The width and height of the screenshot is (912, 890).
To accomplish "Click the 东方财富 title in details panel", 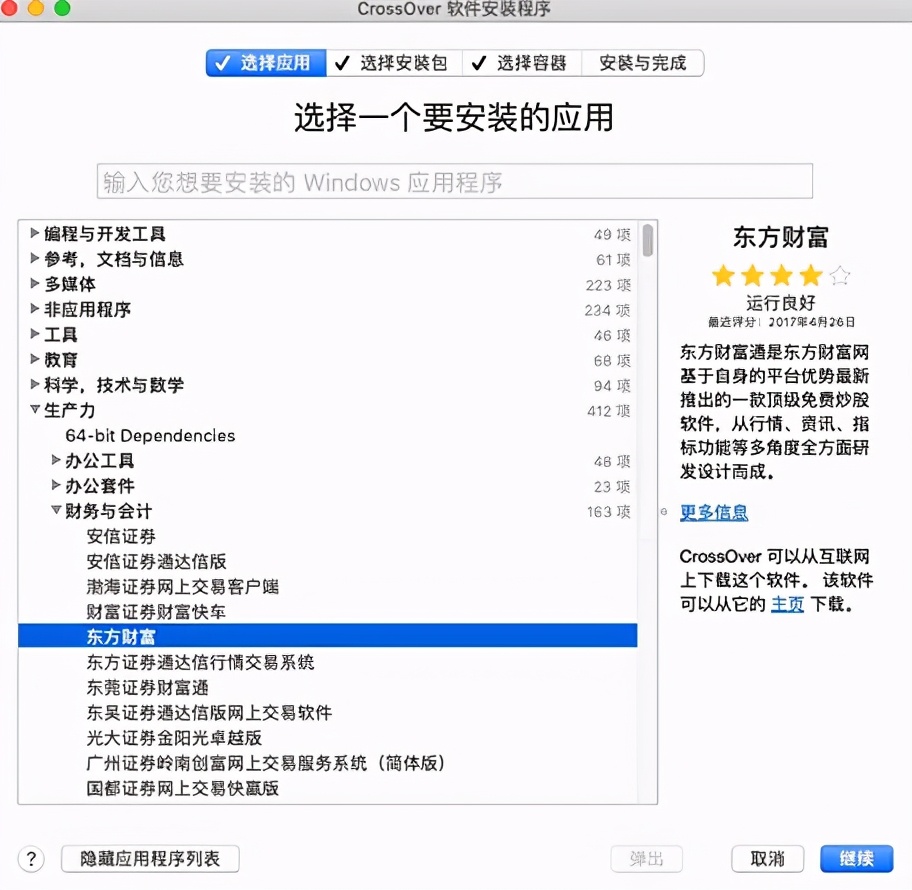I will [781, 237].
